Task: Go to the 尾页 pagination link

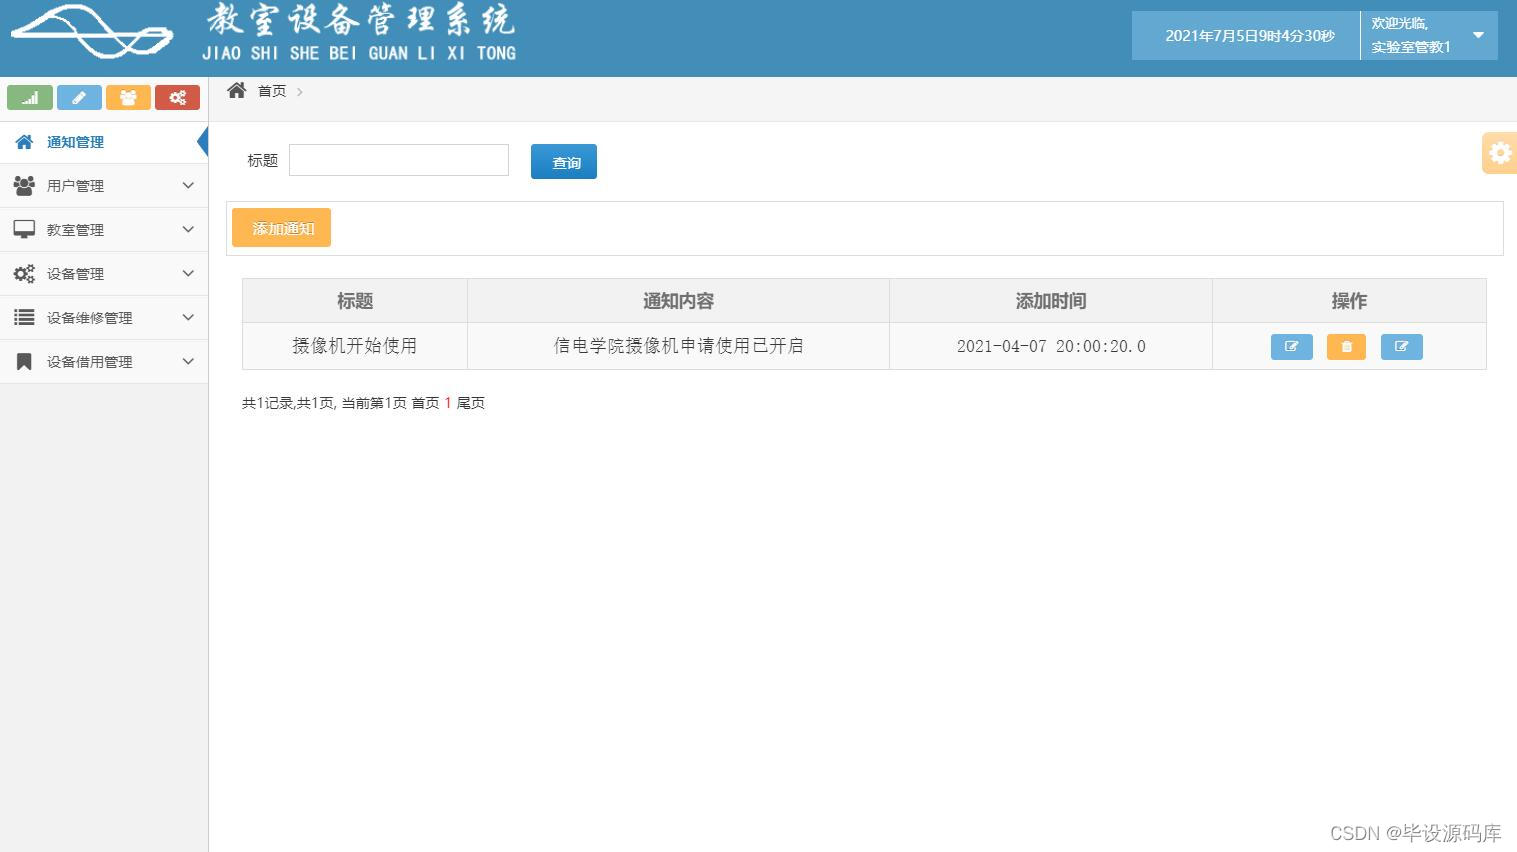Action: click(471, 403)
